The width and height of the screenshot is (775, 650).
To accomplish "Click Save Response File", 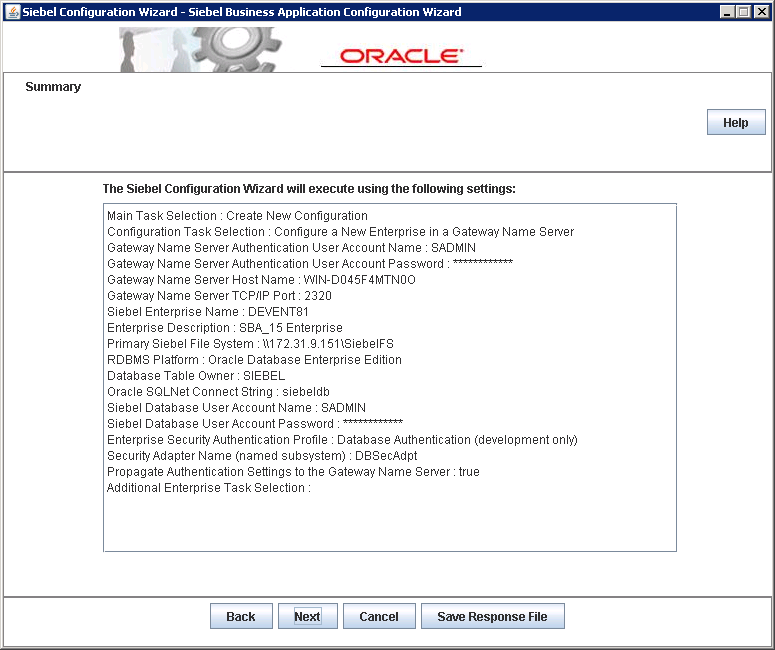I will [492, 616].
